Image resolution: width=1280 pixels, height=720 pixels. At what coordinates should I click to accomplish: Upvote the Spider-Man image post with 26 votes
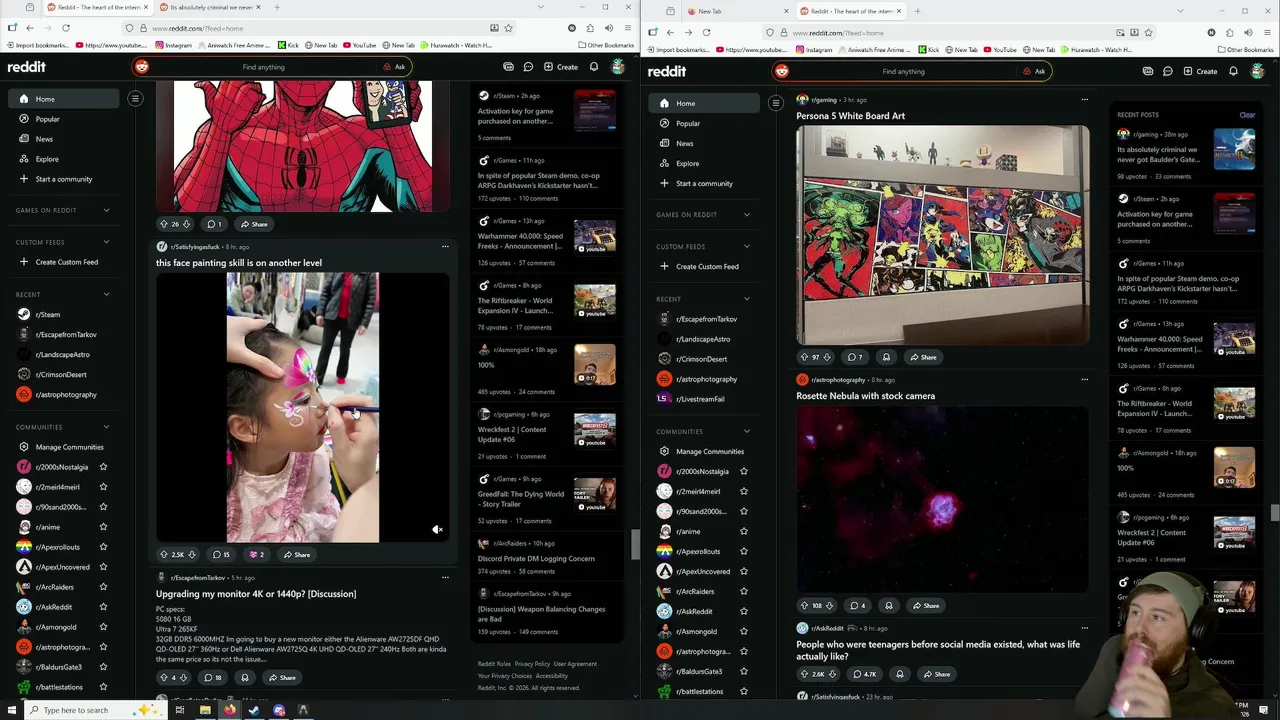pos(163,224)
